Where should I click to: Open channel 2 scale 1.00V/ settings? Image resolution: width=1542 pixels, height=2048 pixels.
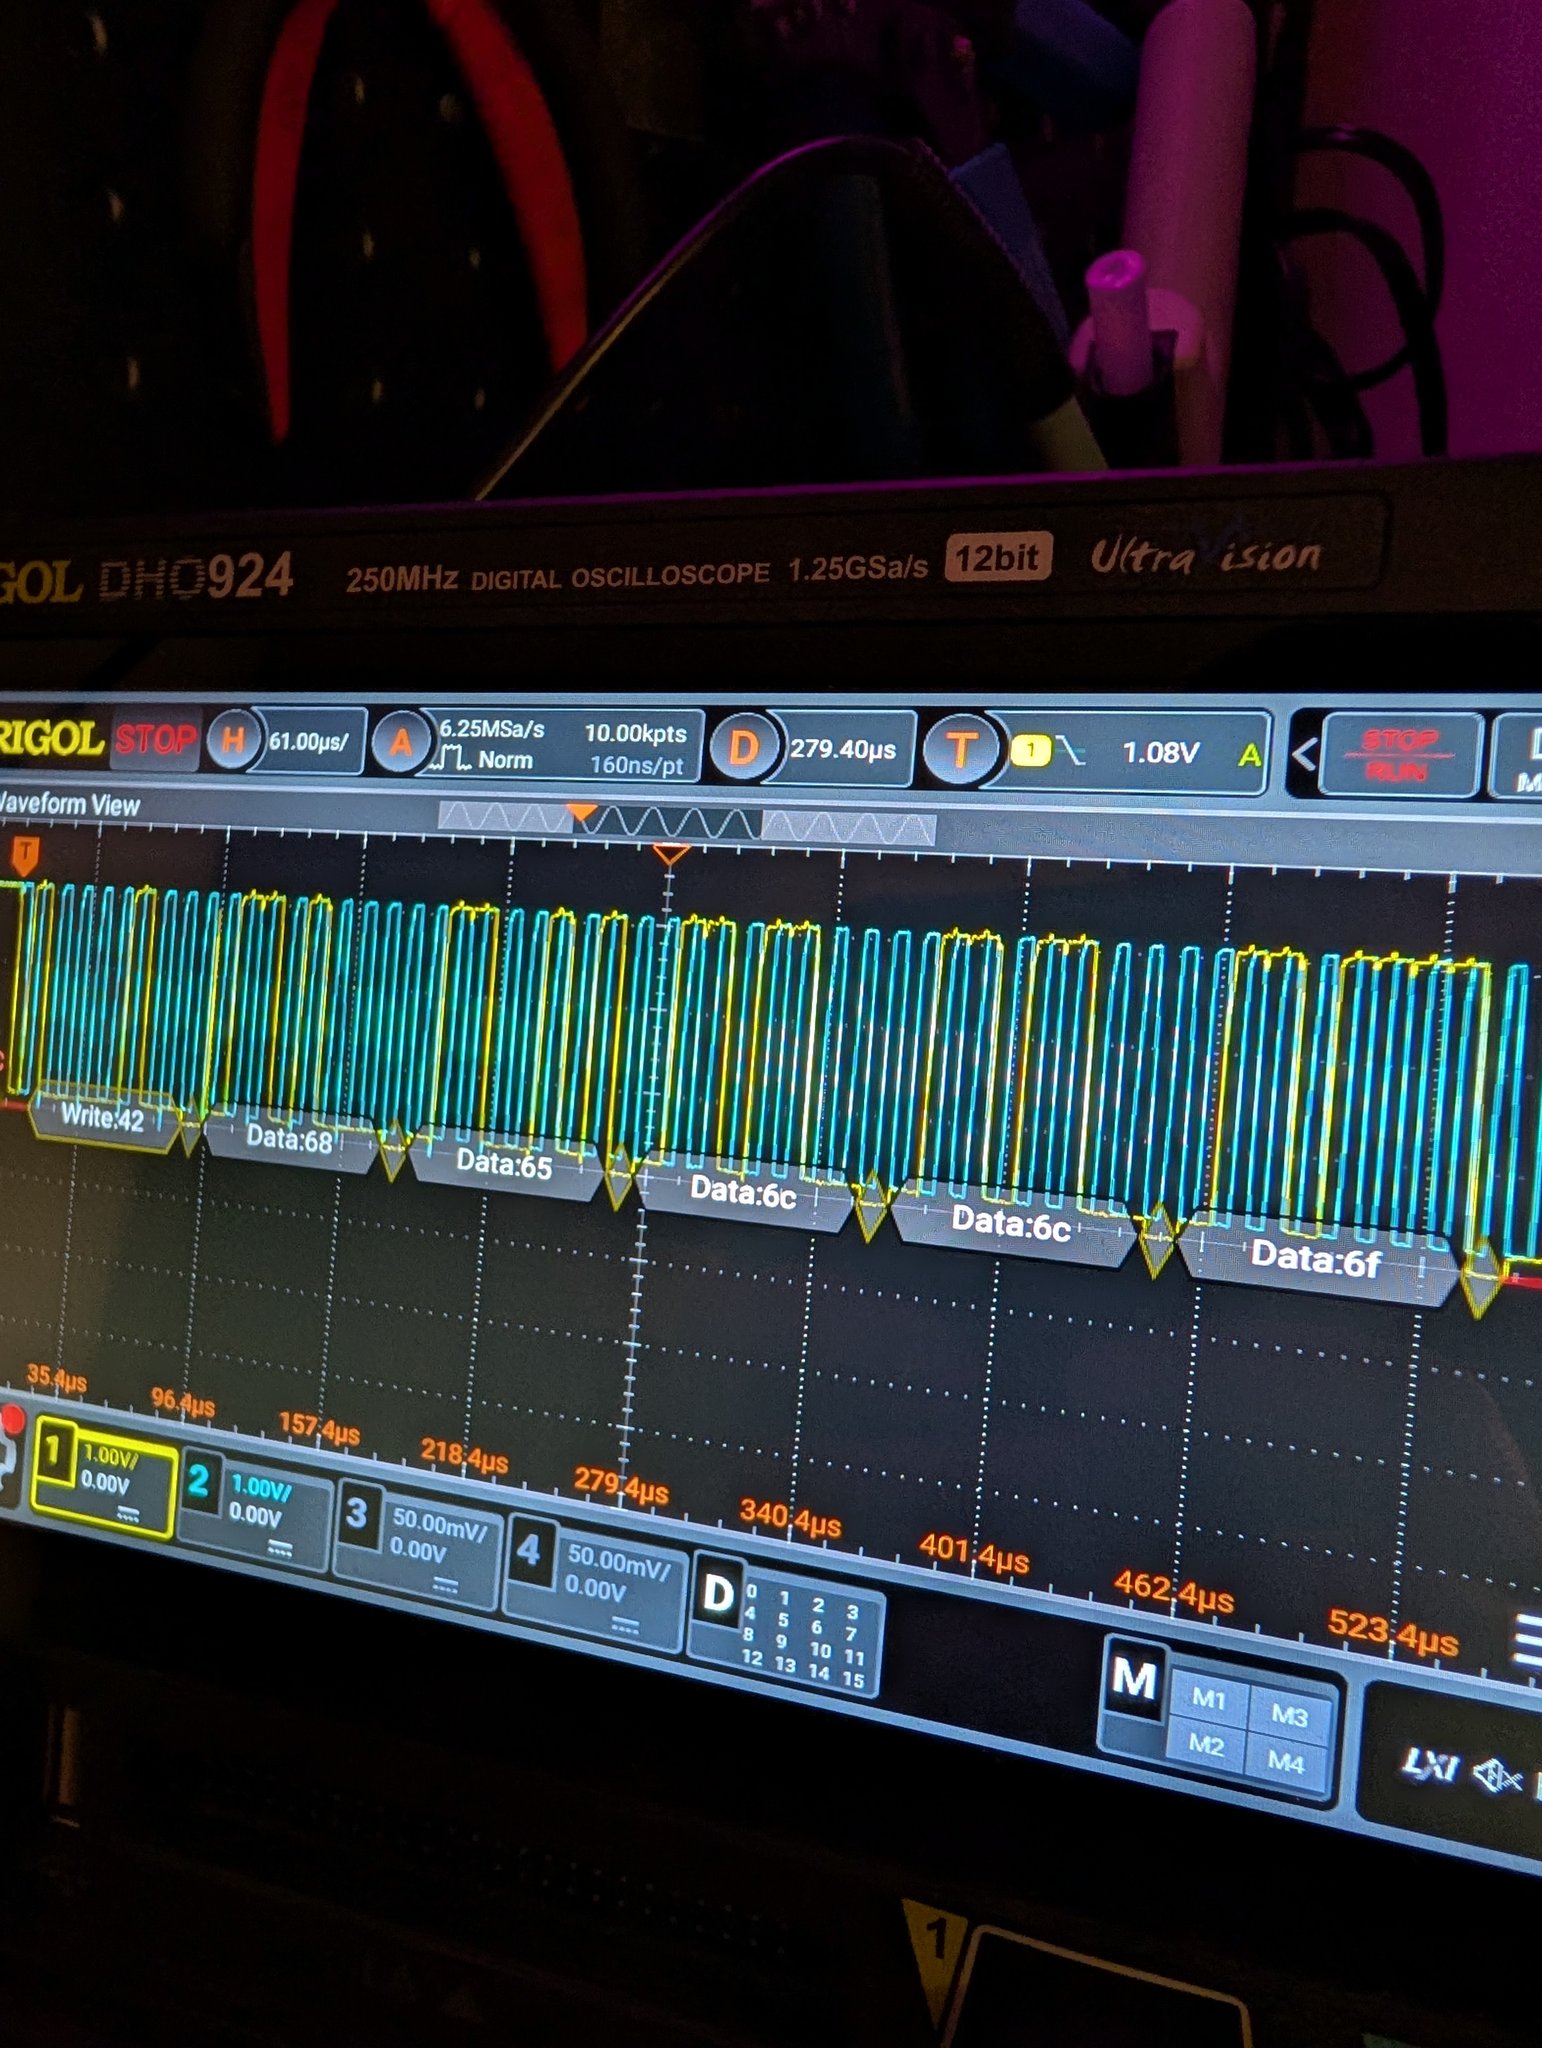coord(261,1487)
